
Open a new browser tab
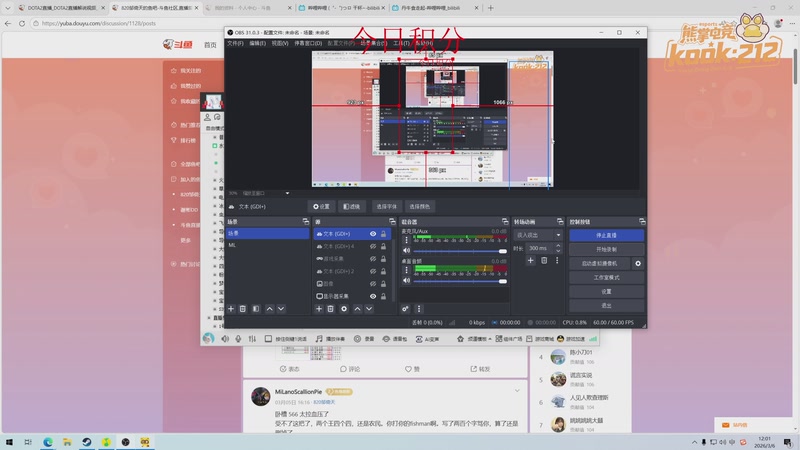click(490, 8)
